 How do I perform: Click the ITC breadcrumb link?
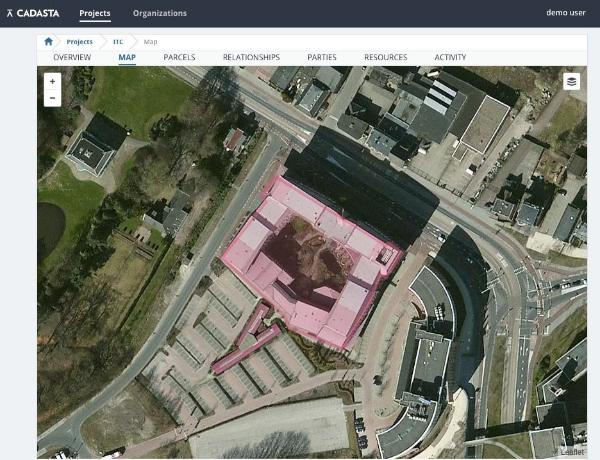tap(118, 42)
